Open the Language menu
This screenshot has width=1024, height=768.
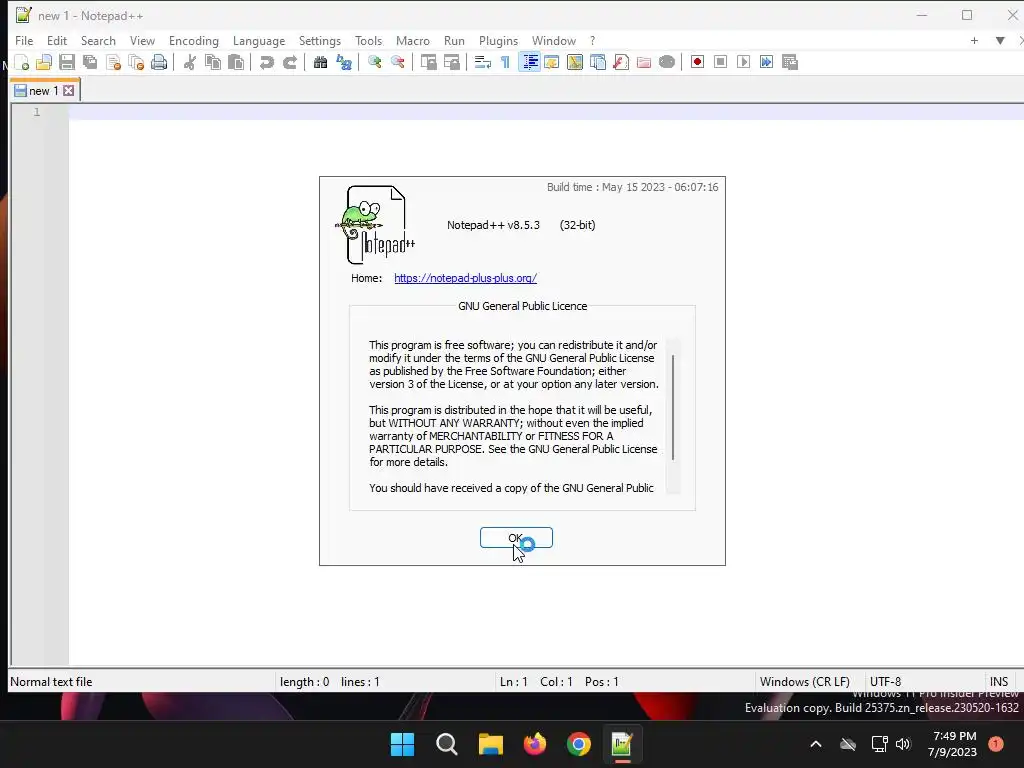(x=259, y=40)
